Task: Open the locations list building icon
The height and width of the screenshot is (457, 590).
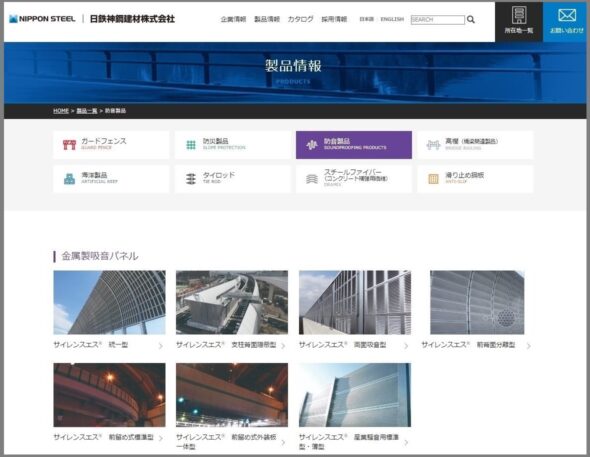Action: (x=519, y=15)
